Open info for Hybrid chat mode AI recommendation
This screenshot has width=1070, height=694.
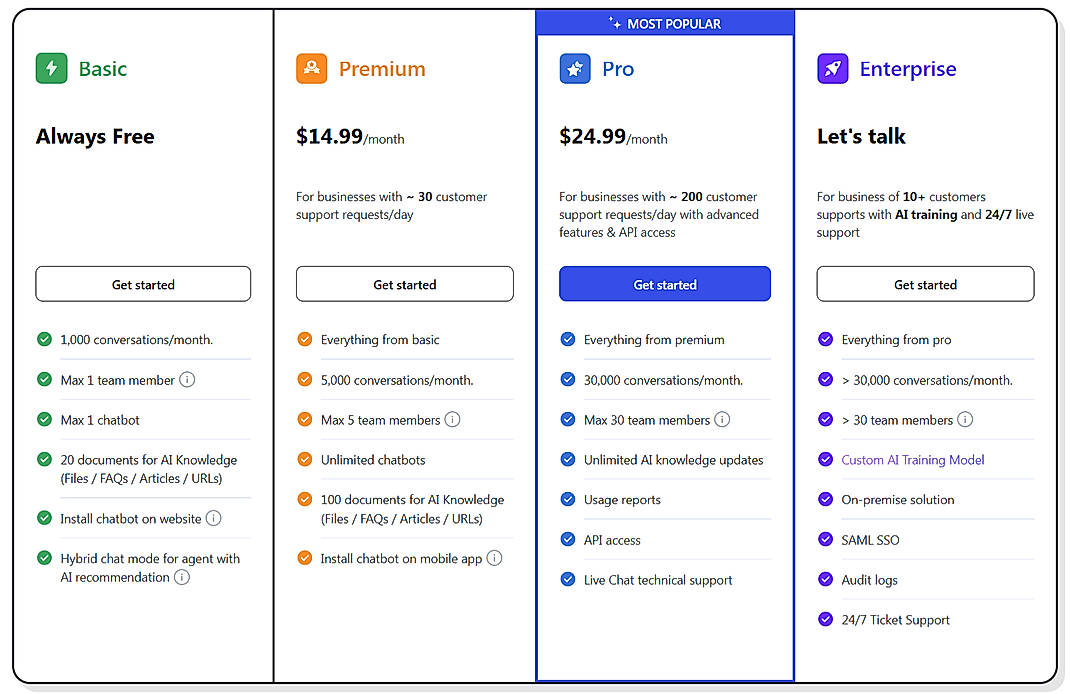[183, 577]
